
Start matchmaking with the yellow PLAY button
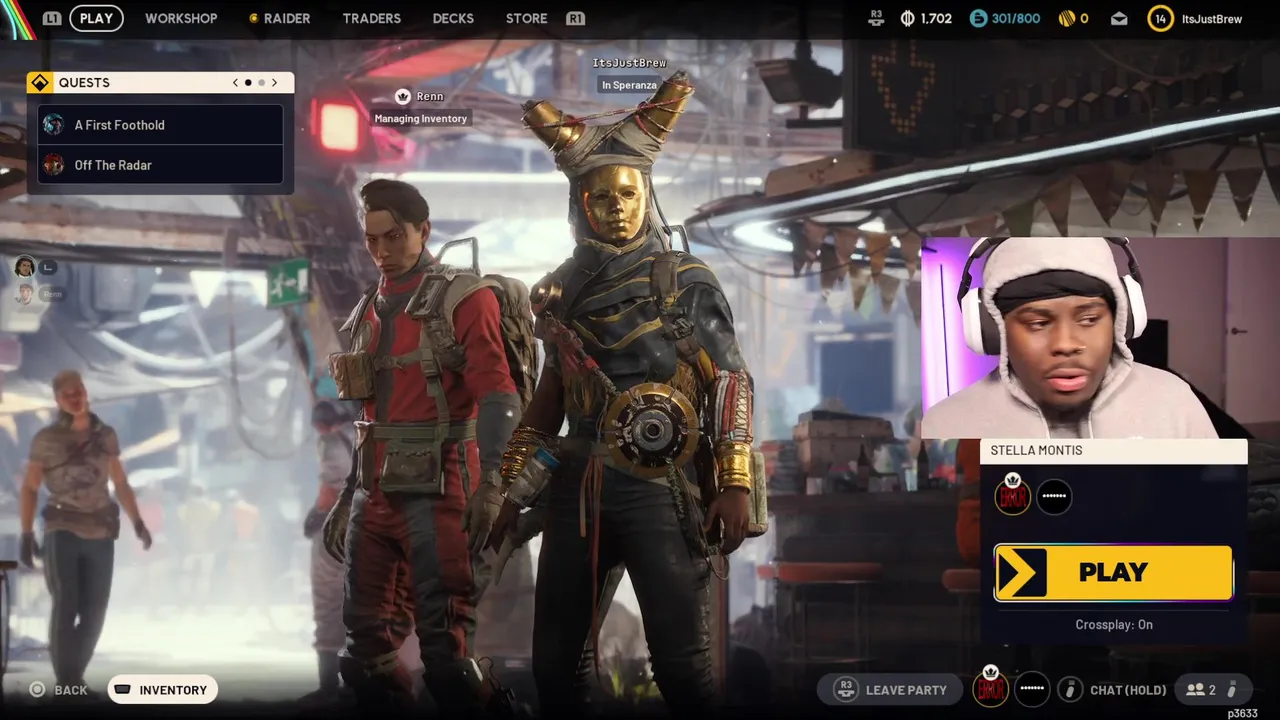(1113, 572)
